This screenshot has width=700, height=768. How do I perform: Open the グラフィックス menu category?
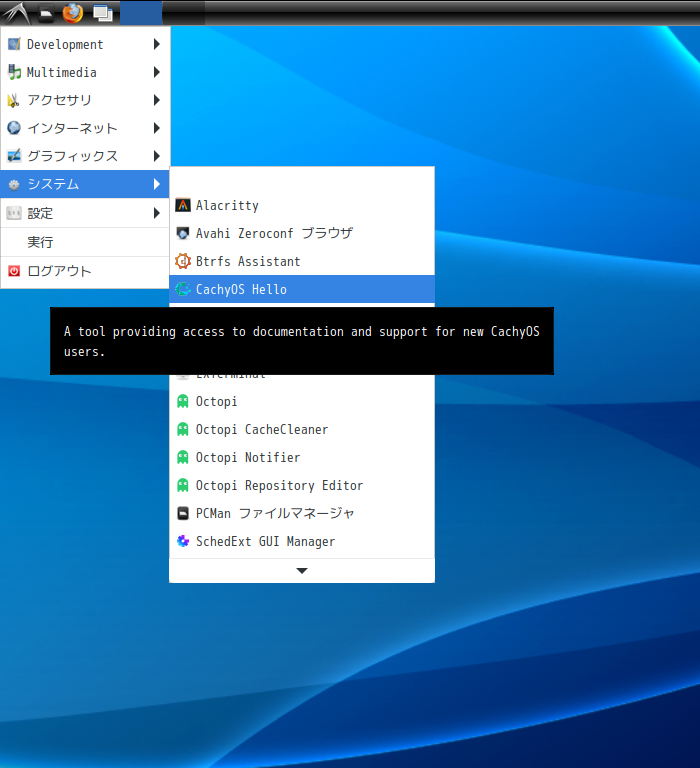point(85,156)
